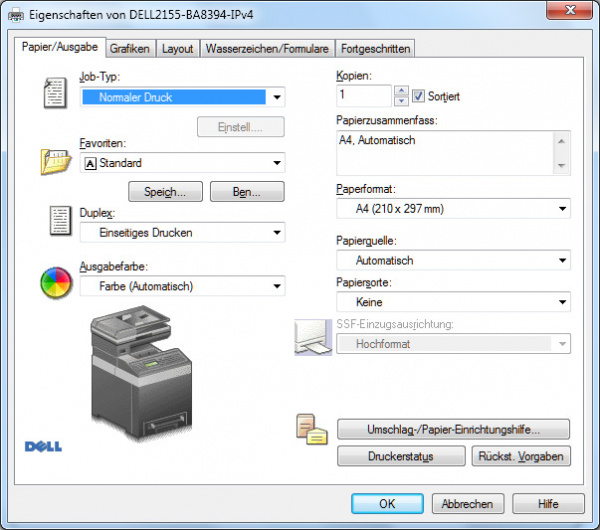The height and width of the screenshot is (530, 600).
Task: Click the Rückst. Vorgaben button
Action: [520, 456]
